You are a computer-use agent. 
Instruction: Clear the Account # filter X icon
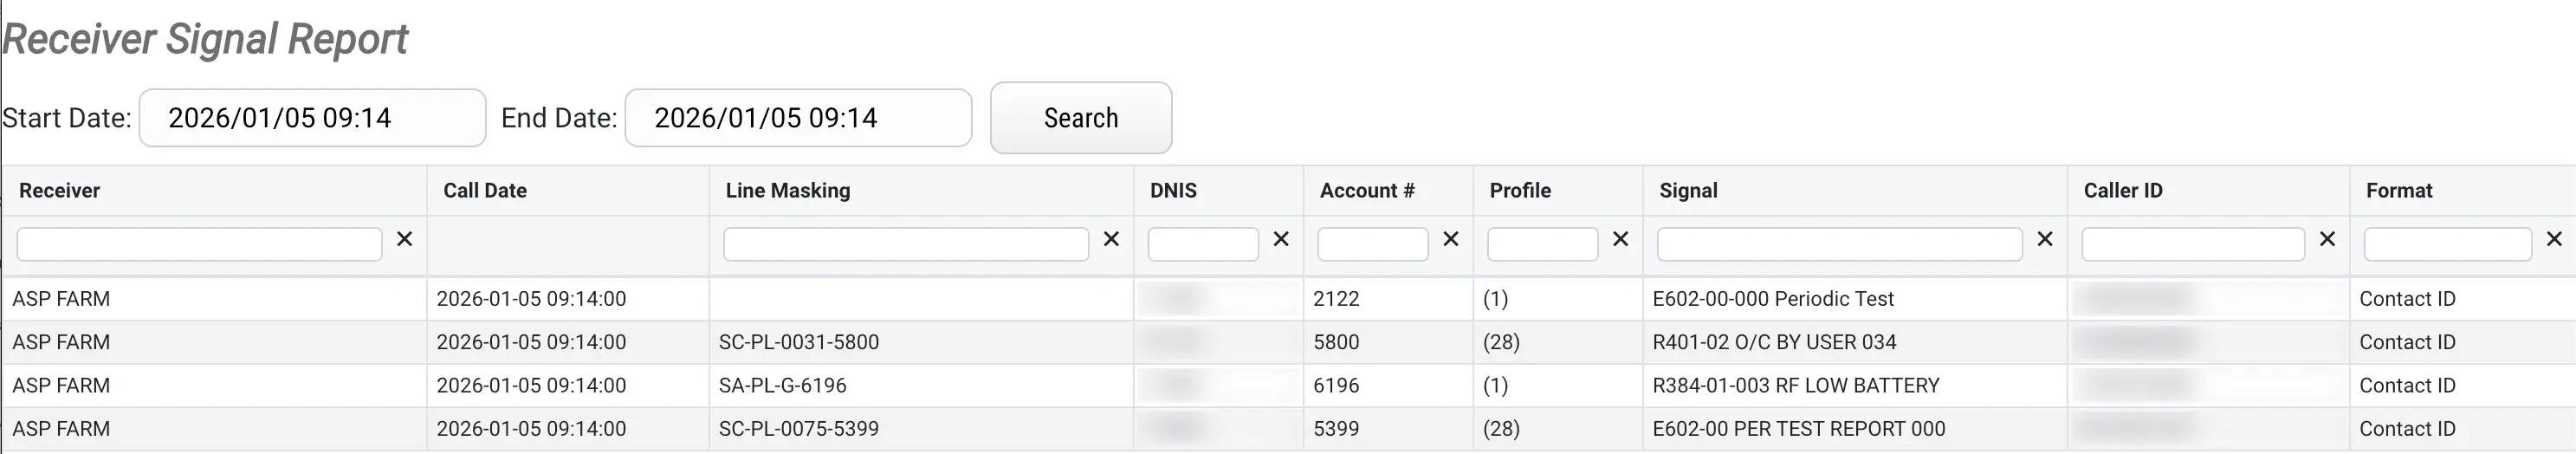pyautogui.click(x=1451, y=239)
